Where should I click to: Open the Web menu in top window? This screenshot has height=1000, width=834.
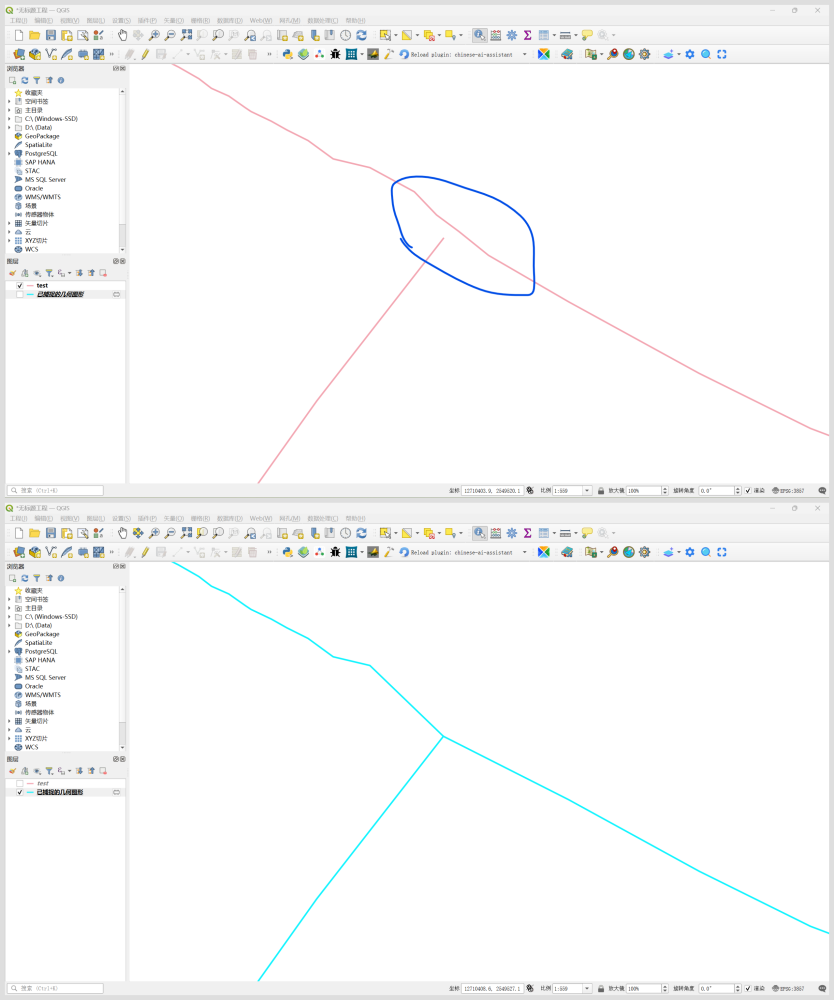click(260, 20)
